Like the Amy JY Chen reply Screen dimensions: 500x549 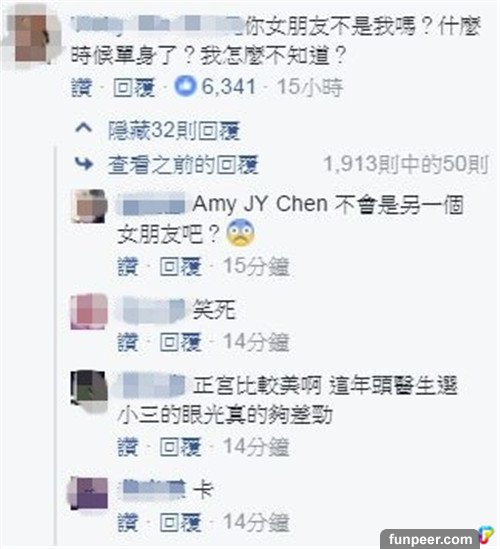tap(128, 266)
